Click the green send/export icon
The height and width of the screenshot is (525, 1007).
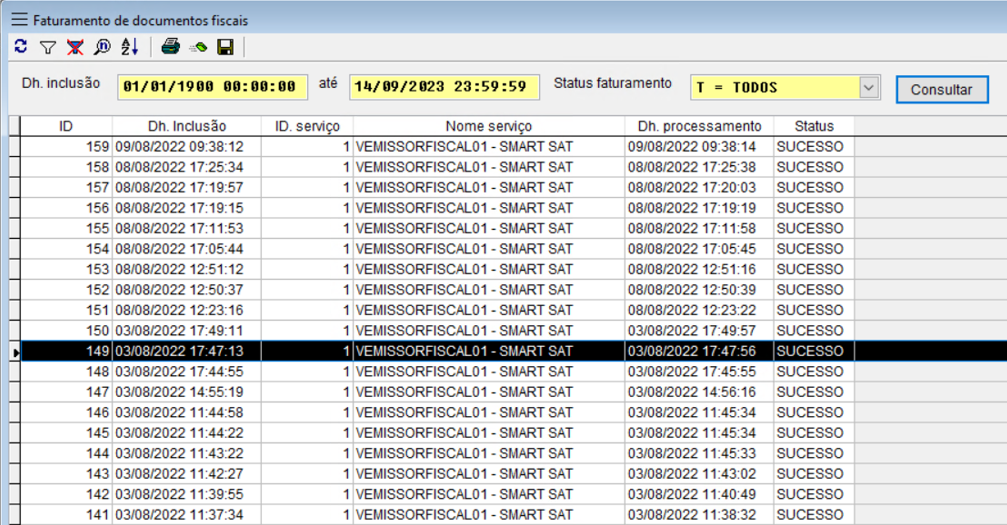pyautogui.click(x=198, y=47)
